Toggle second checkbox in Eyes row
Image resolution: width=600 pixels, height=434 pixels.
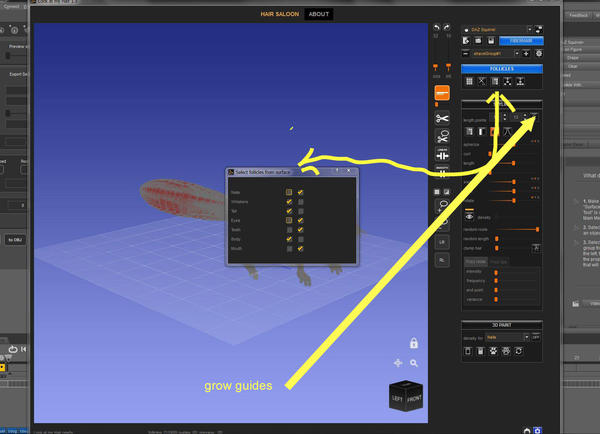[300, 220]
